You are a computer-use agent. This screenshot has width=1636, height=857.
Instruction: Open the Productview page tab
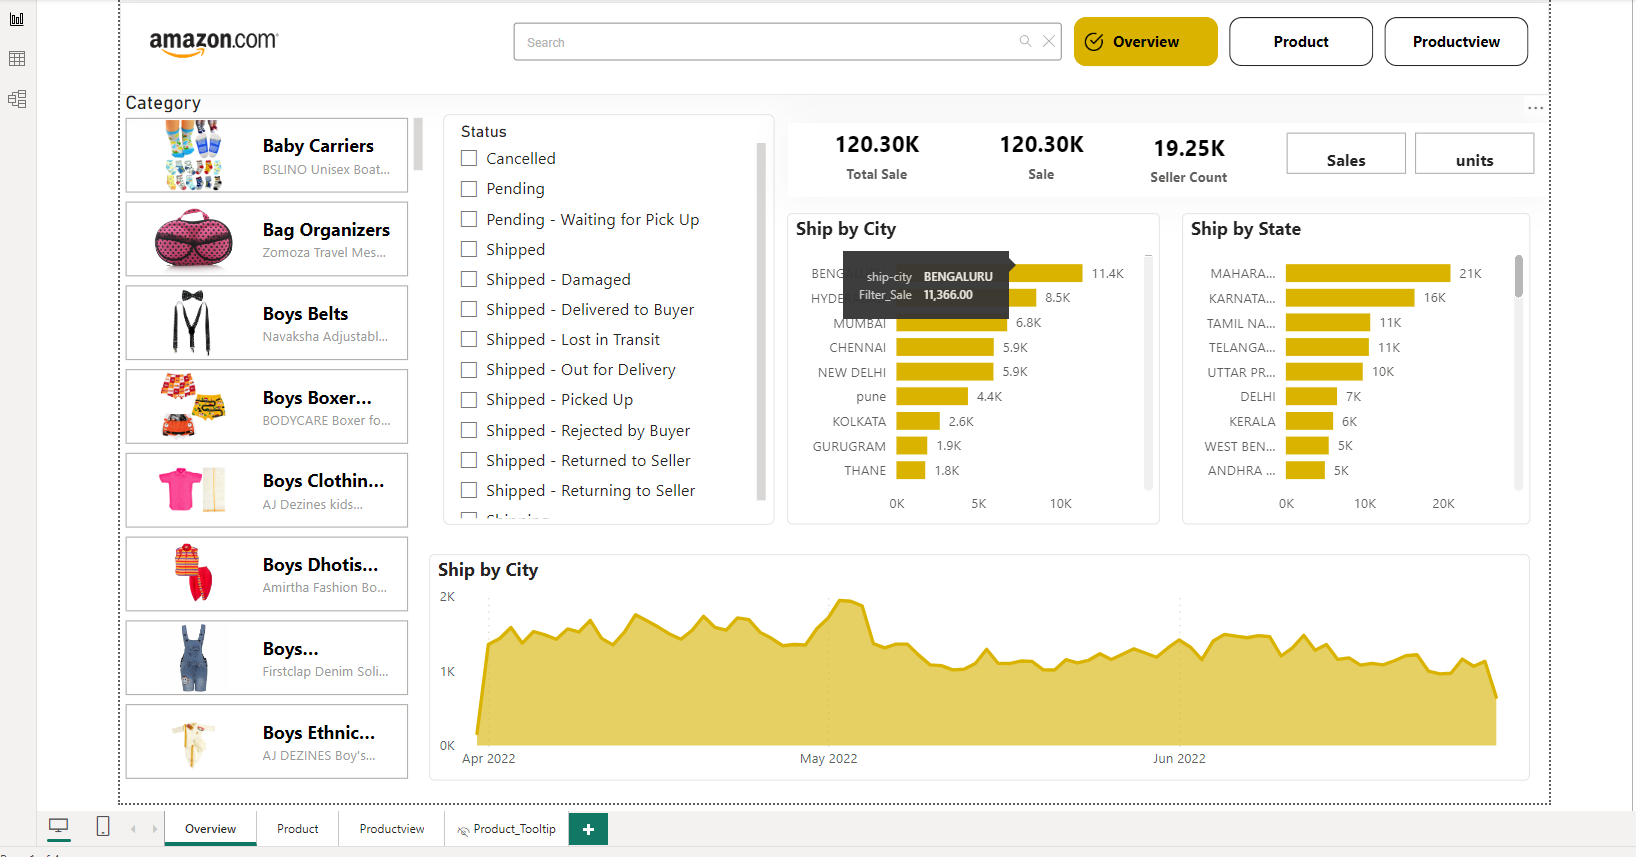coord(392,829)
